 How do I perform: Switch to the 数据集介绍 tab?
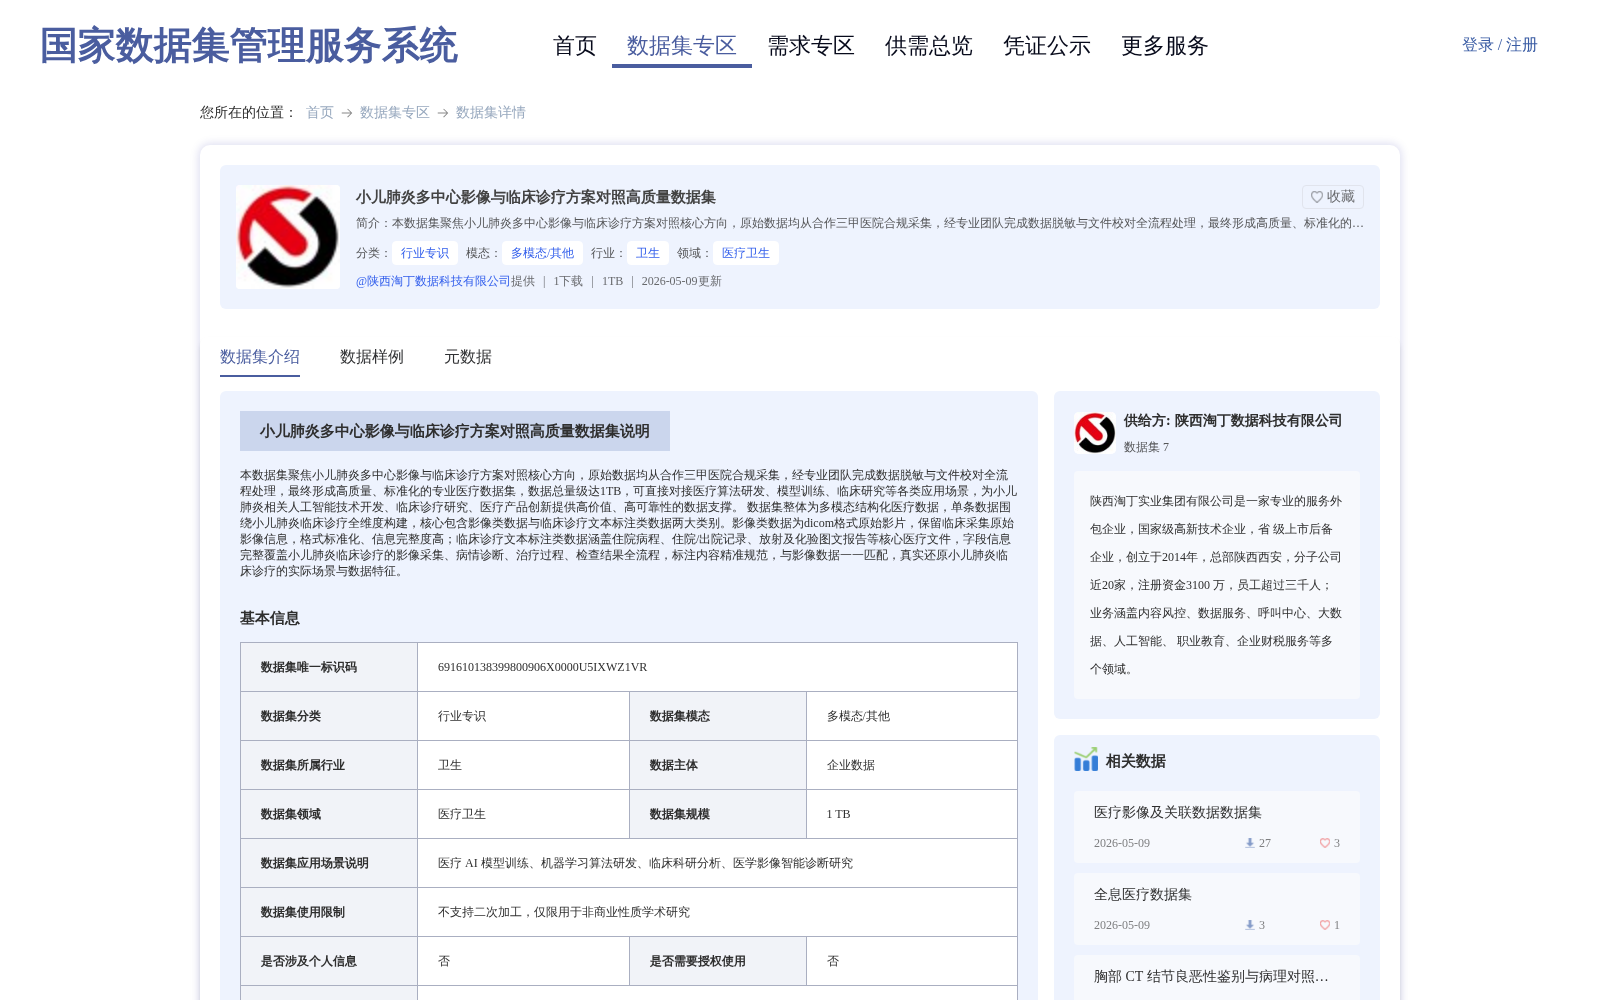260,357
